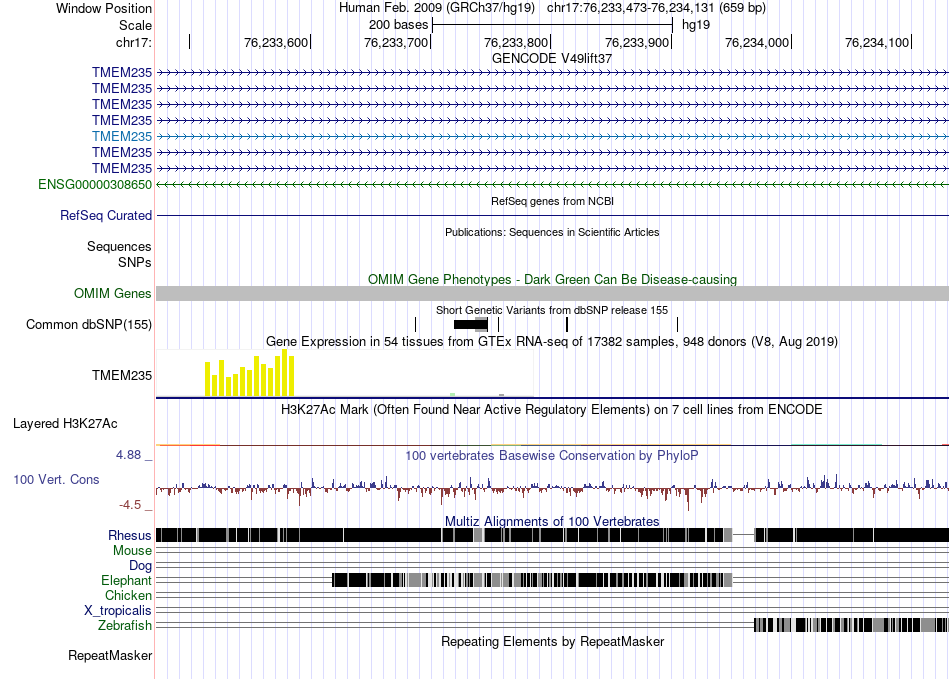Open the ENSG00000308650 gene label
This screenshot has width=950, height=679.
pyautogui.click(x=95, y=184)
